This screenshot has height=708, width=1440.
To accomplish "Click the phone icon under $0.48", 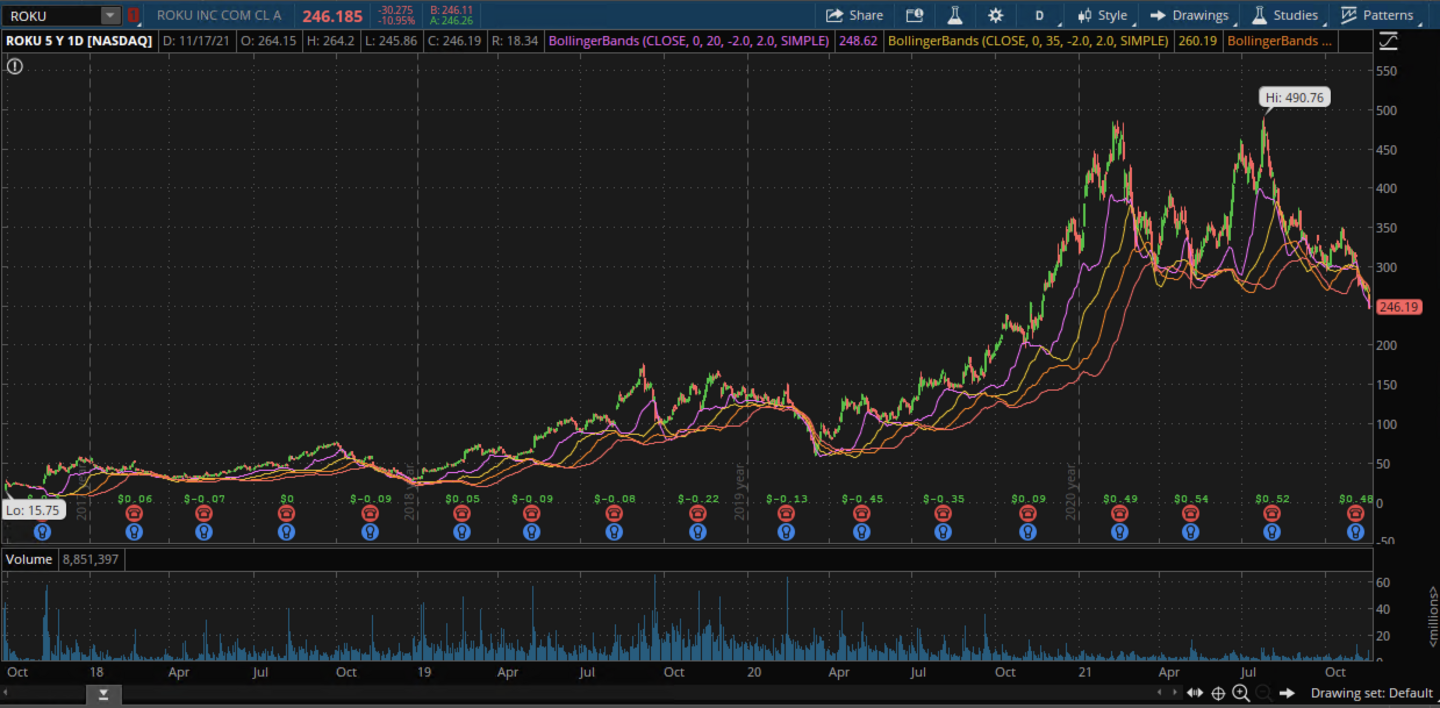I will (x=1355, y=514).
